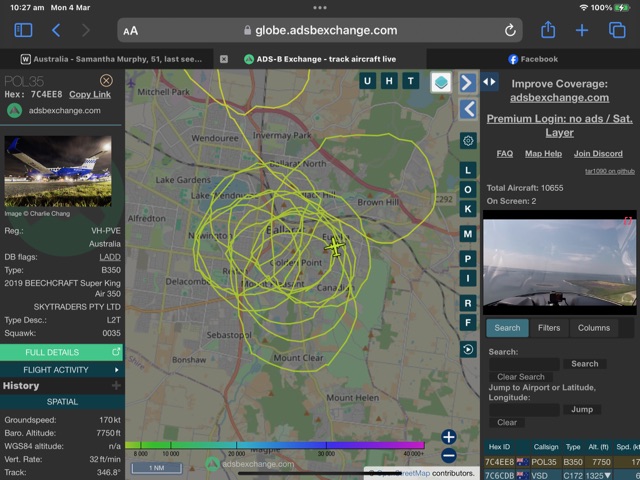Open map settings gear

467,141
